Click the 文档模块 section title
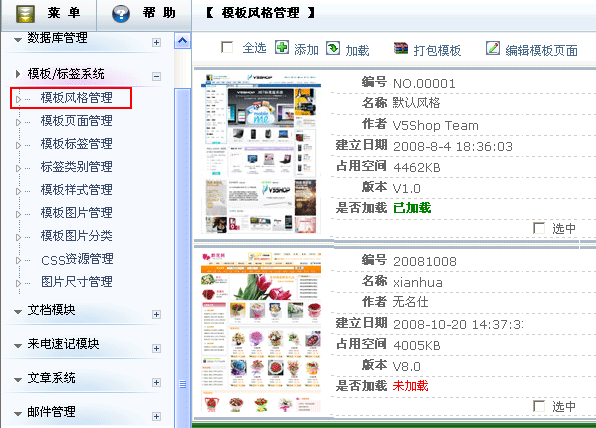This screenshot has width=596, height=428. [x=51, y=310]
